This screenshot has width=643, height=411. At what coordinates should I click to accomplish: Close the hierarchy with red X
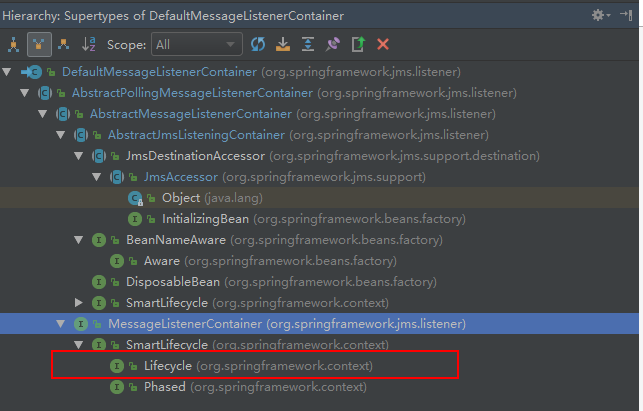pos(383,44)
